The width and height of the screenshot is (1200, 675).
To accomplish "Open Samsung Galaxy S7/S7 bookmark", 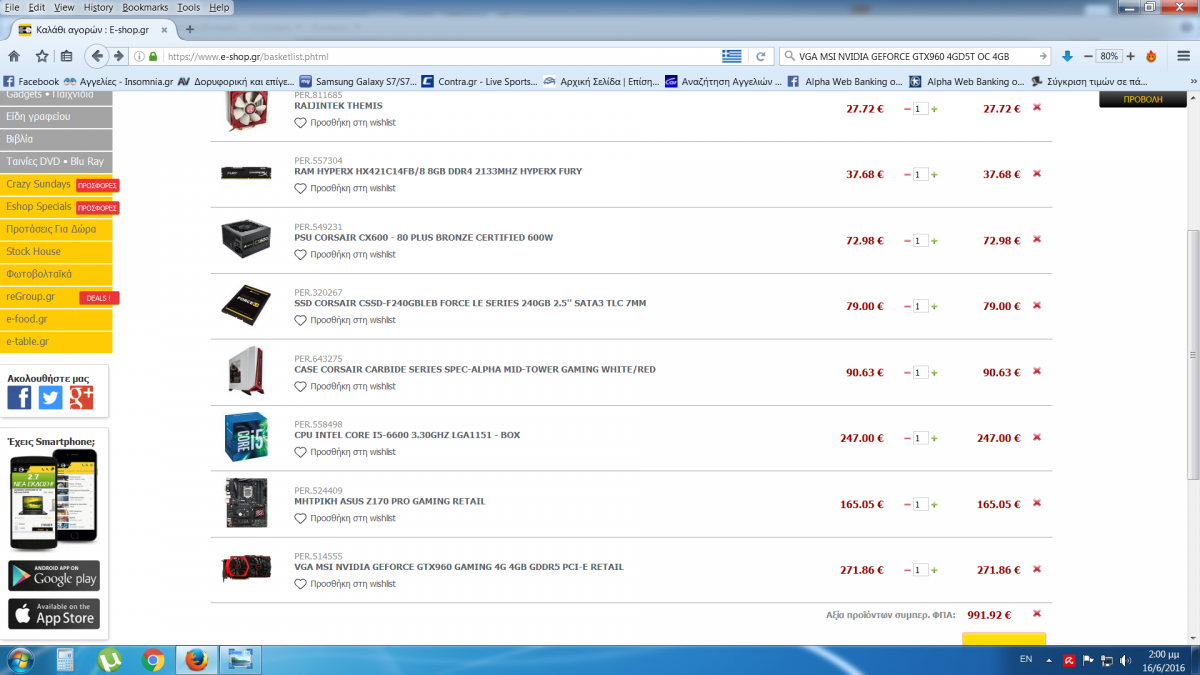I will tap(357, 82).
